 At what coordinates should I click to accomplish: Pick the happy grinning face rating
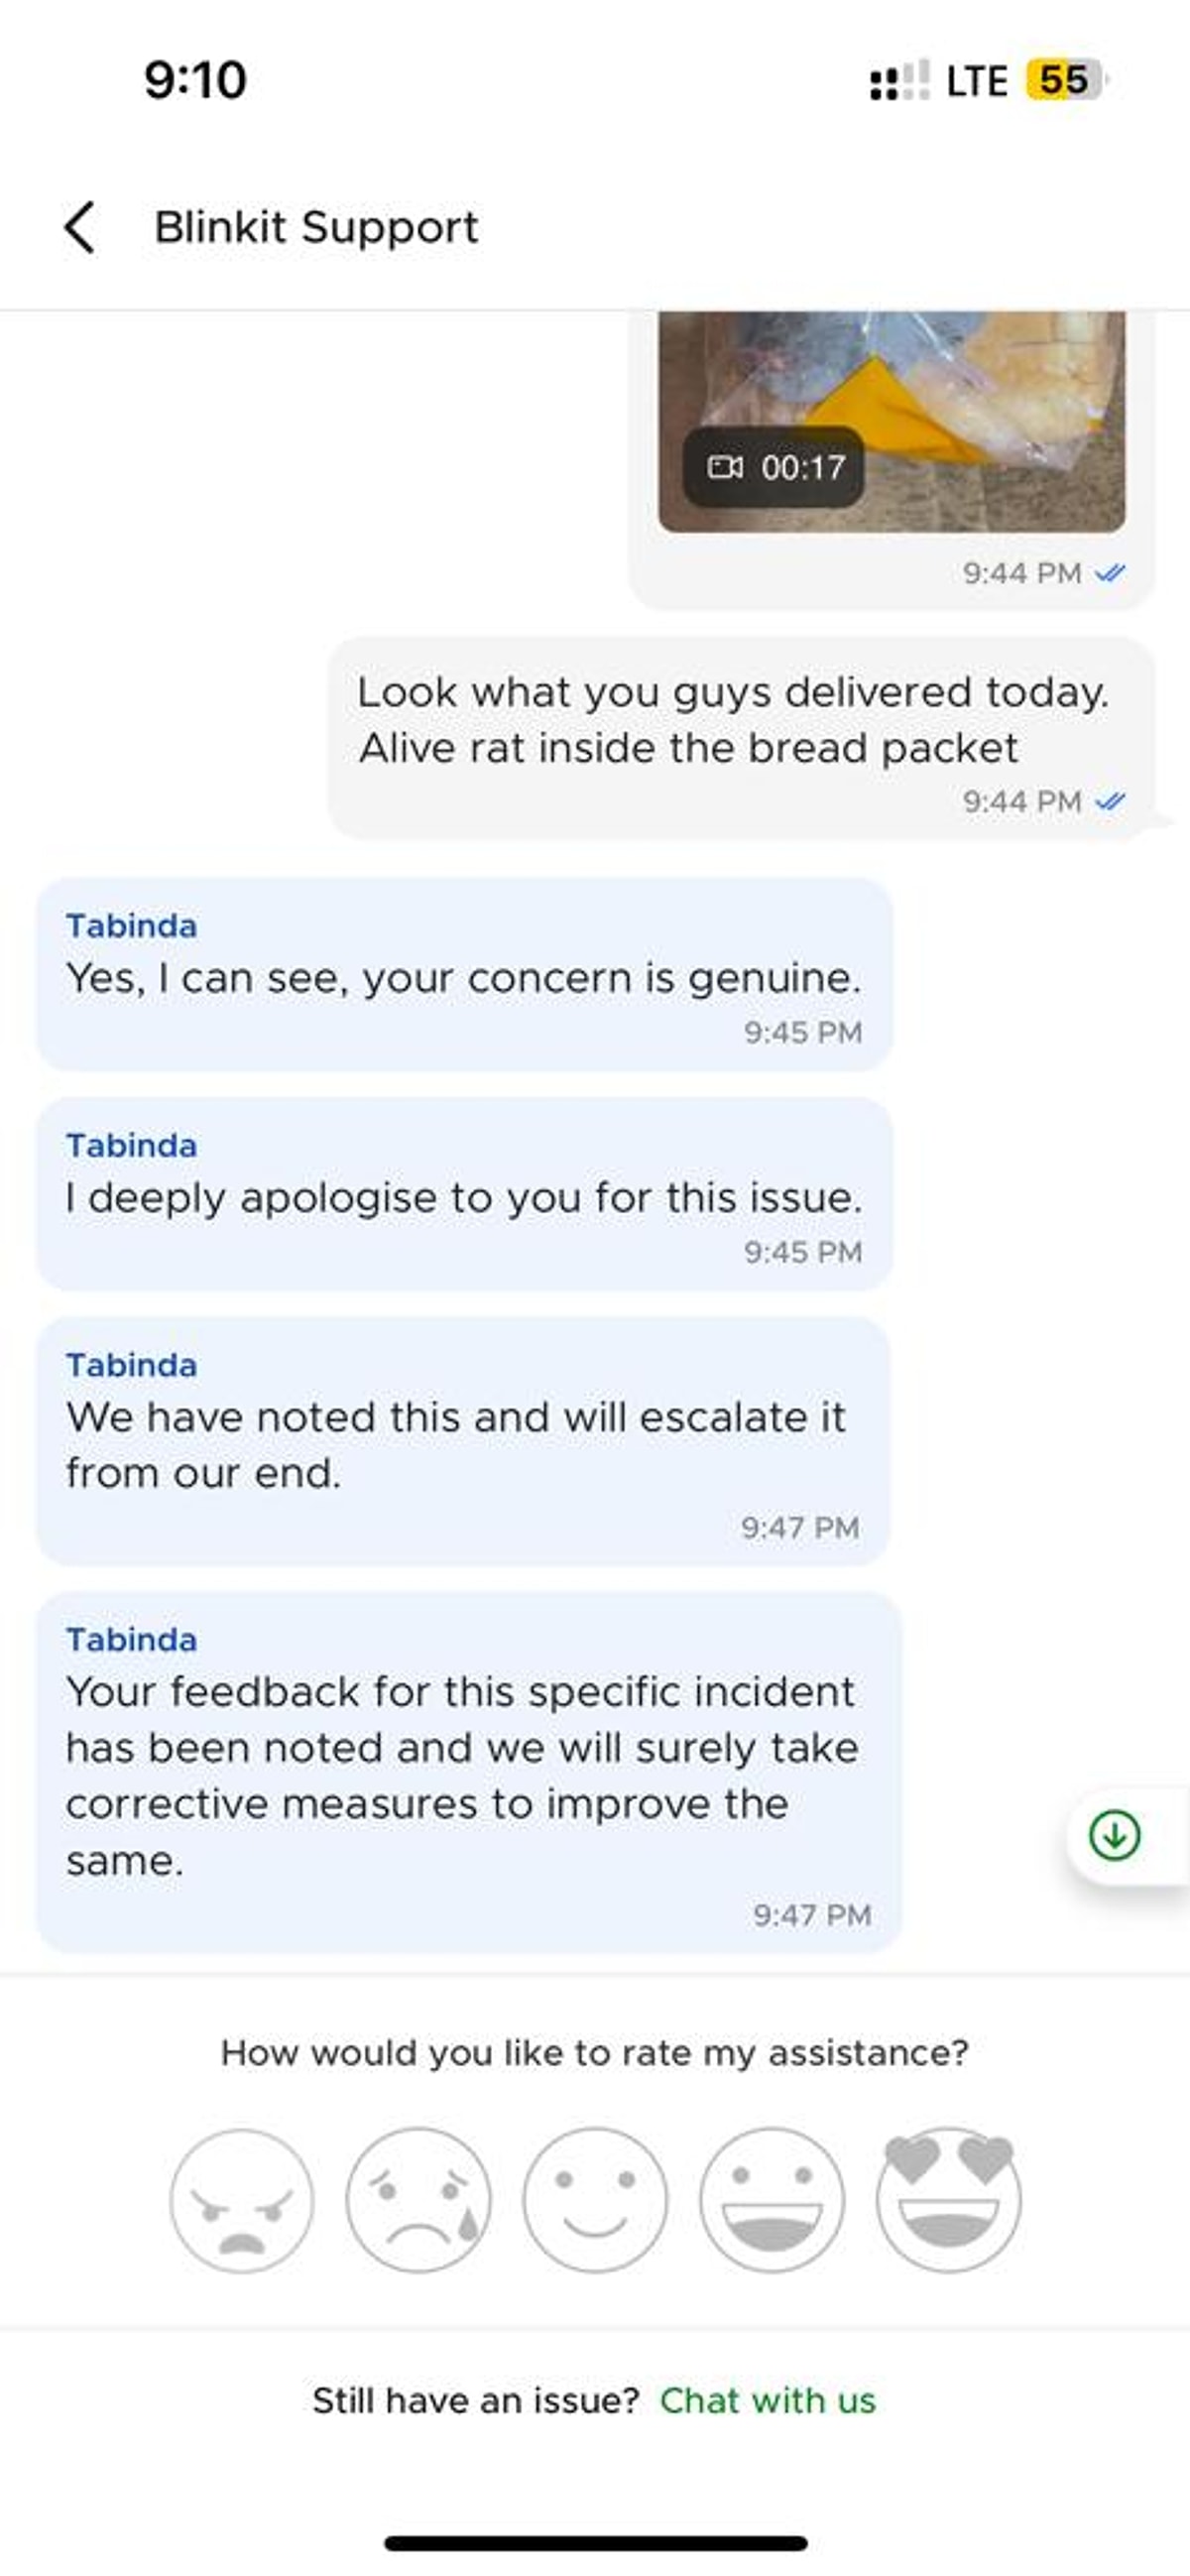pyautogui.click(x=772, y=2200)
